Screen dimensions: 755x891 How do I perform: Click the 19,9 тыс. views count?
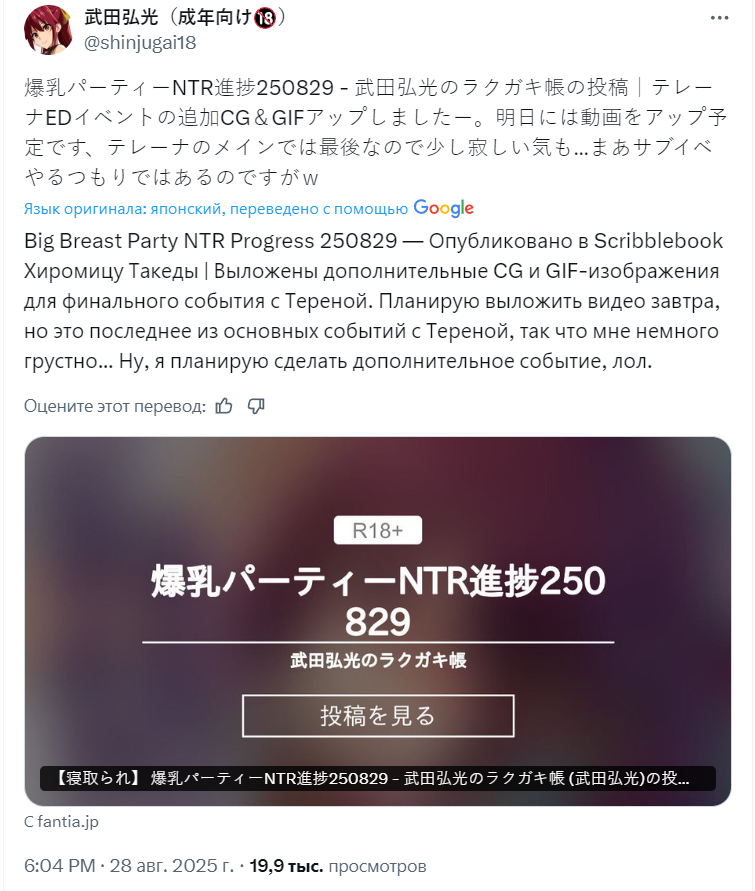(x=286, y=865)
